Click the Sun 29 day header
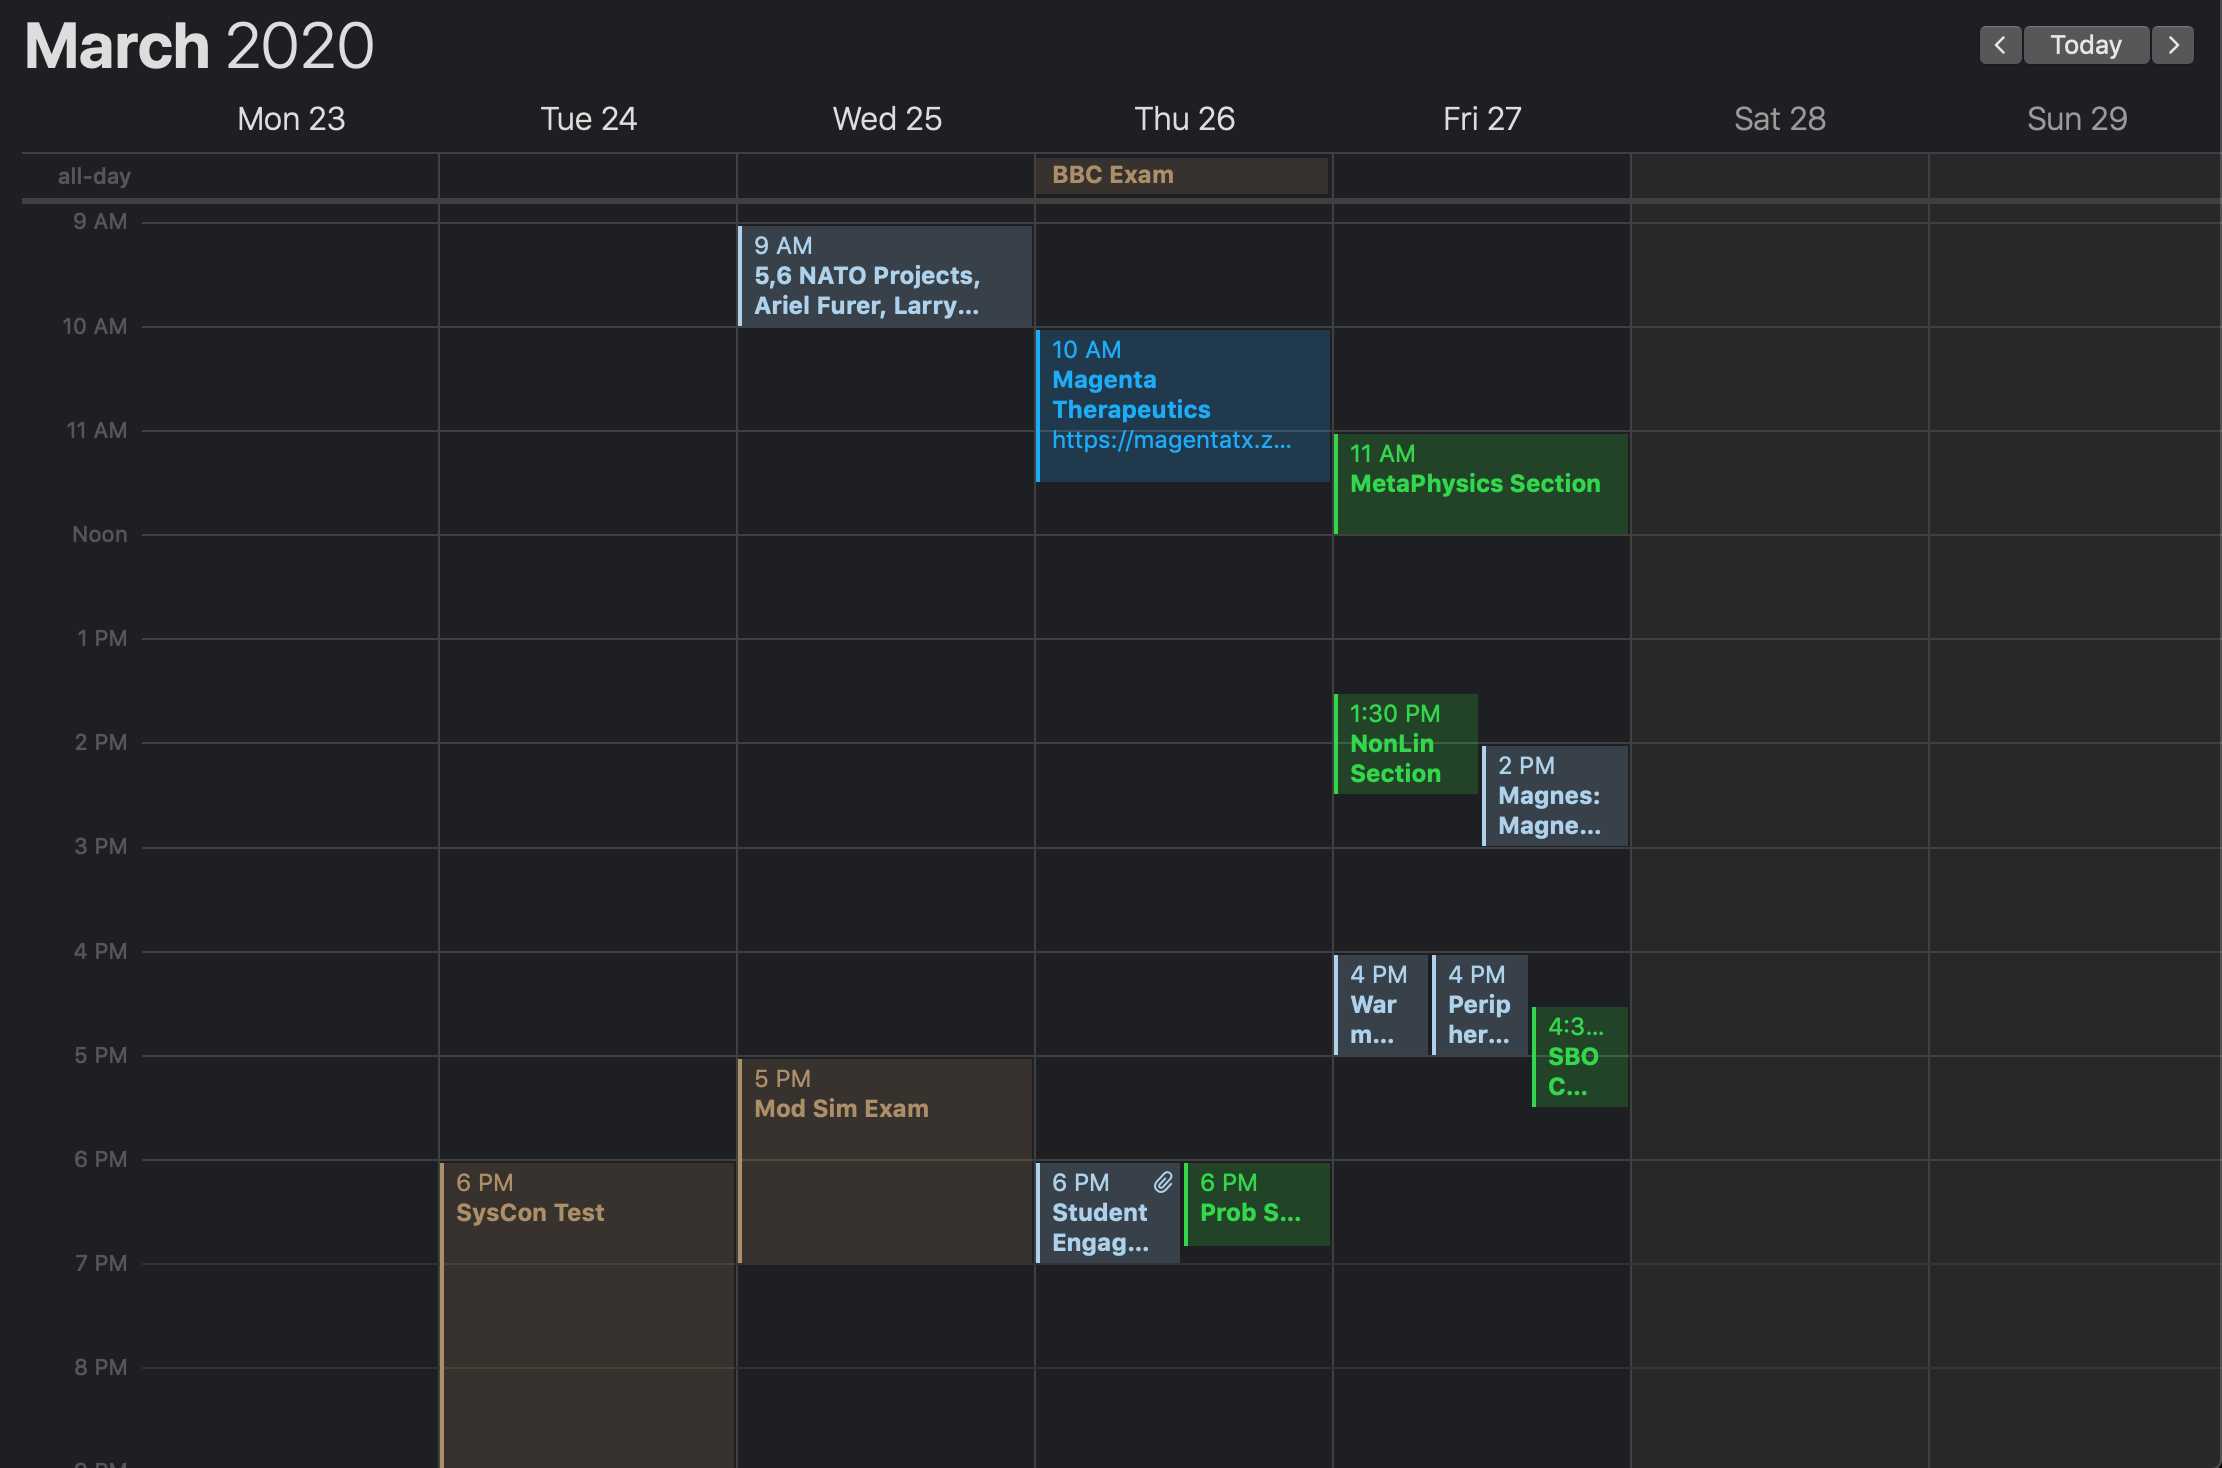 point(2076,119)
